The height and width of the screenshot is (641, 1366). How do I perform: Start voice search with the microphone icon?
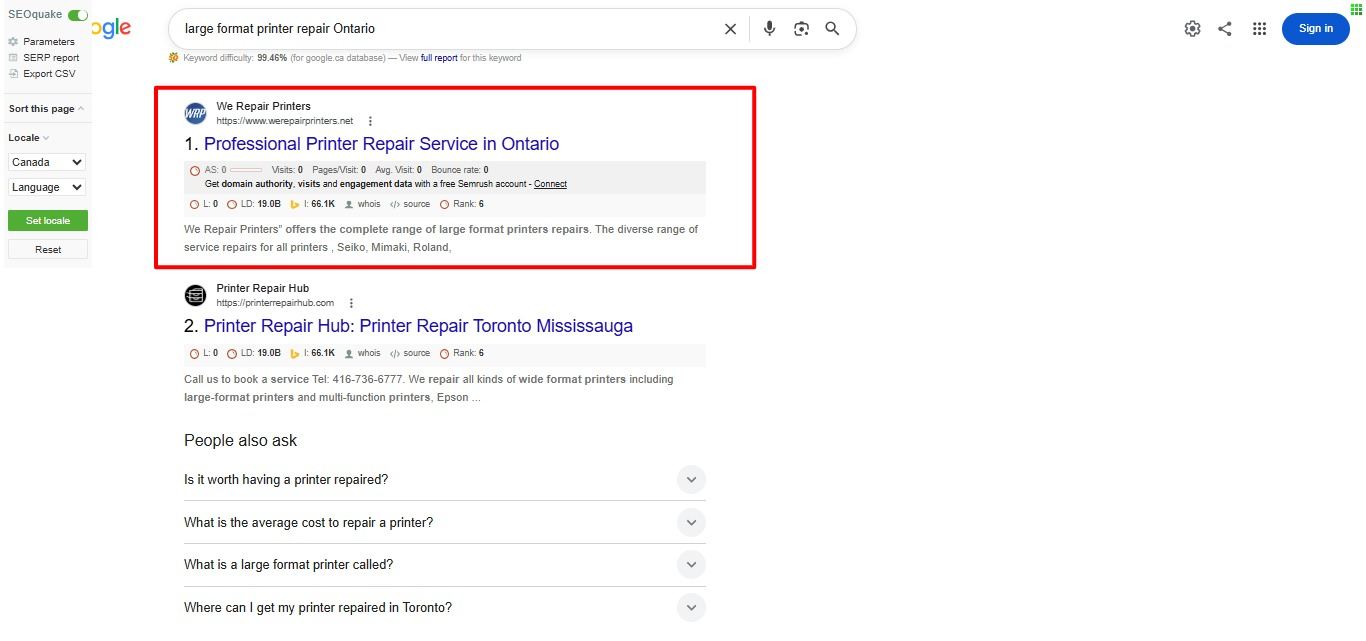pos(769,29)
